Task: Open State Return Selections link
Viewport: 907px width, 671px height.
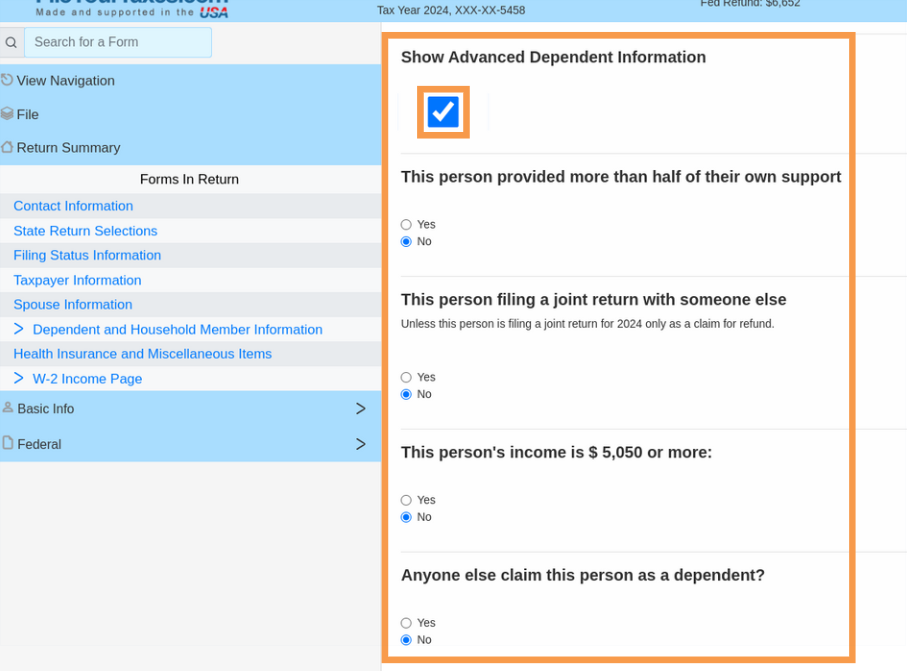Action: pyautogui.click(x=86, y=231)
